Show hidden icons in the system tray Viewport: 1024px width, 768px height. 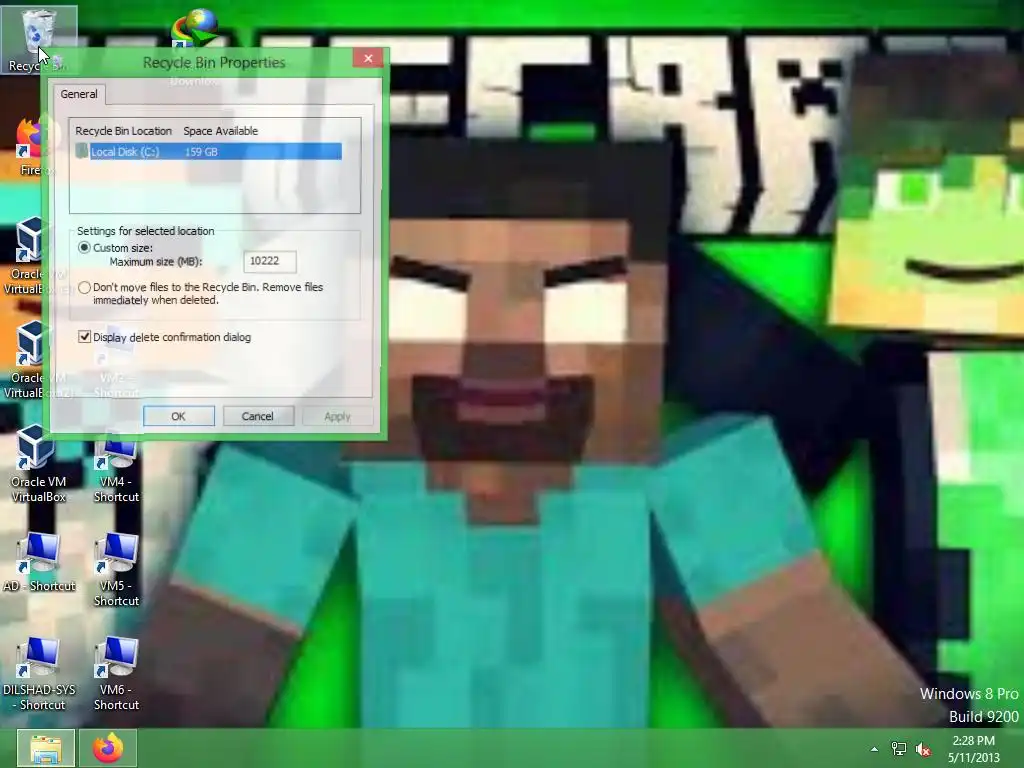(874, 749)
